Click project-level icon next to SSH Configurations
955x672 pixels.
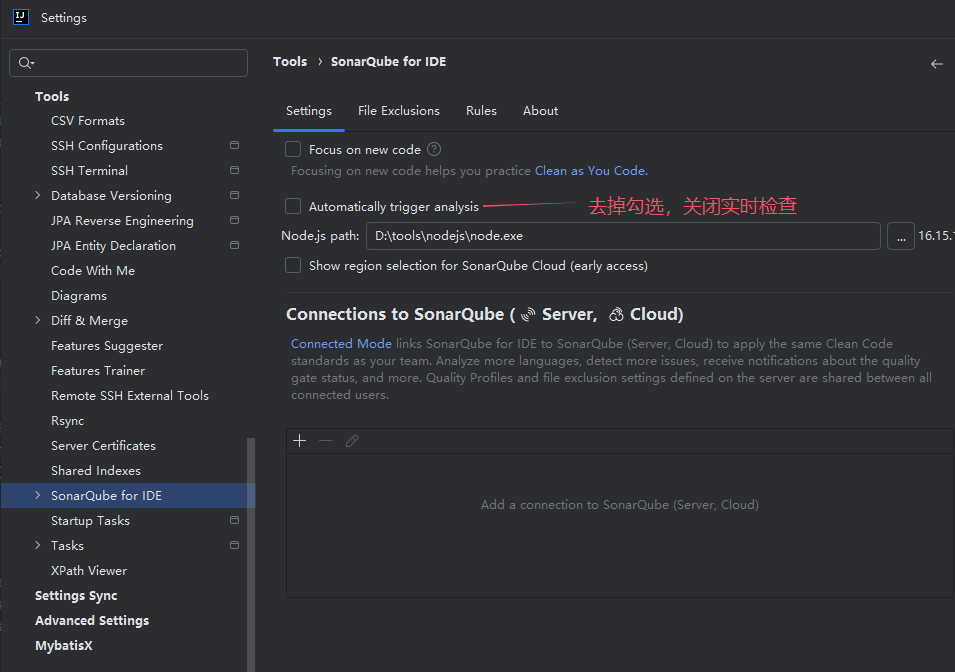tap(234, 146)
